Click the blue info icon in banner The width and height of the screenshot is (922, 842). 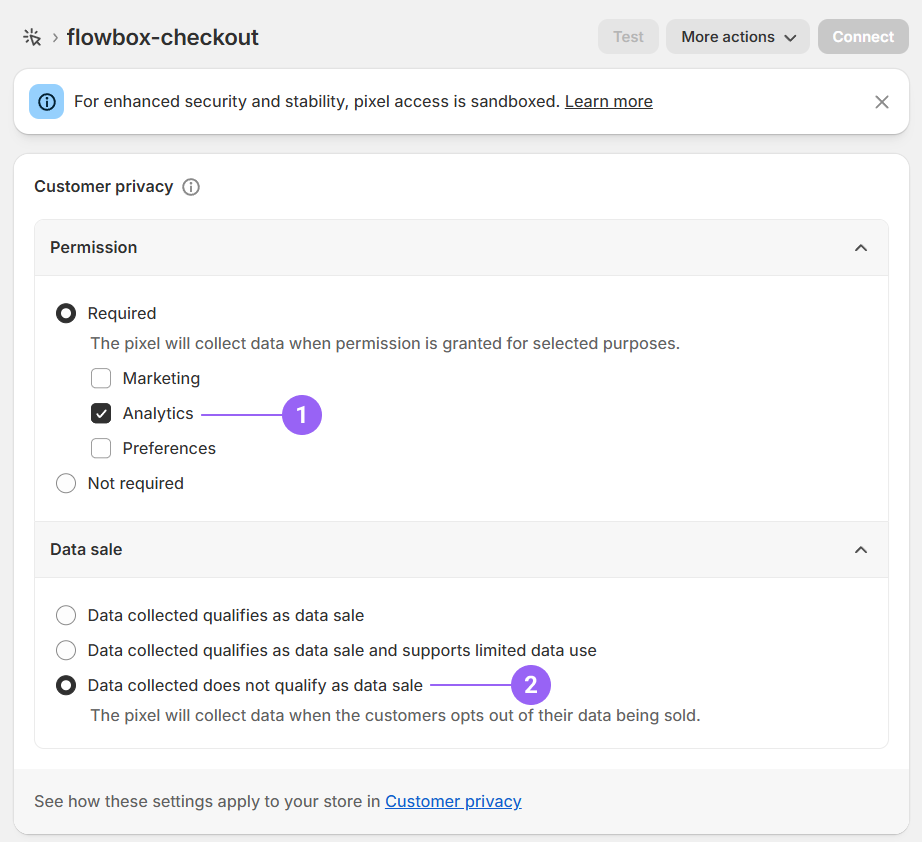46,101
